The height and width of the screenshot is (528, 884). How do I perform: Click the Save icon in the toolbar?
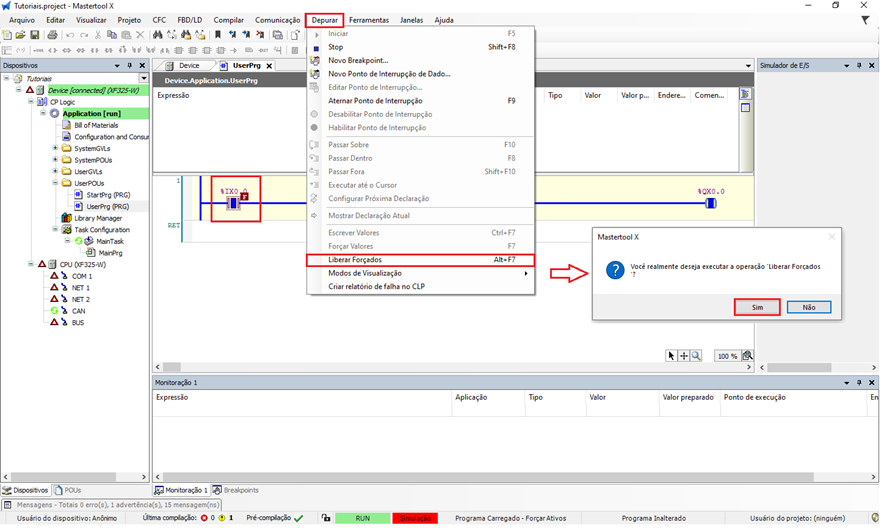(x=35, y=35)
